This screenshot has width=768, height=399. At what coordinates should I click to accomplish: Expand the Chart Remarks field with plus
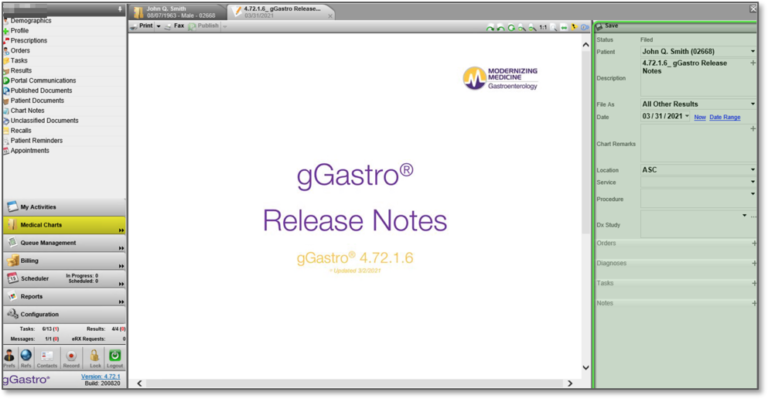[x=753, y=129]
